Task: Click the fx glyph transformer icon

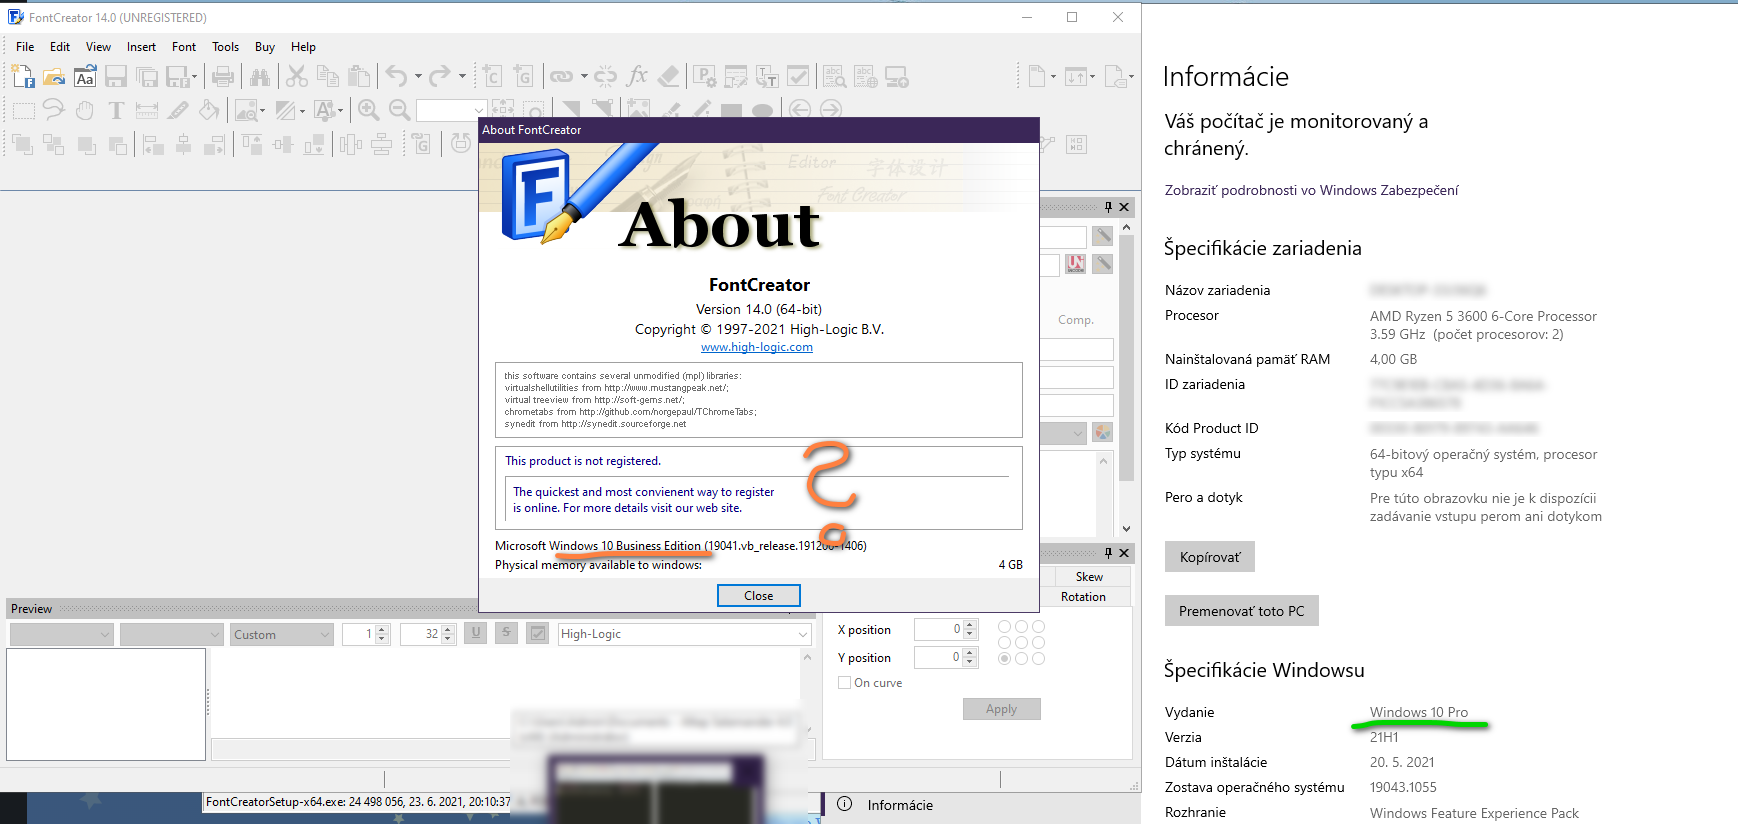Action: tap(637, 76)
